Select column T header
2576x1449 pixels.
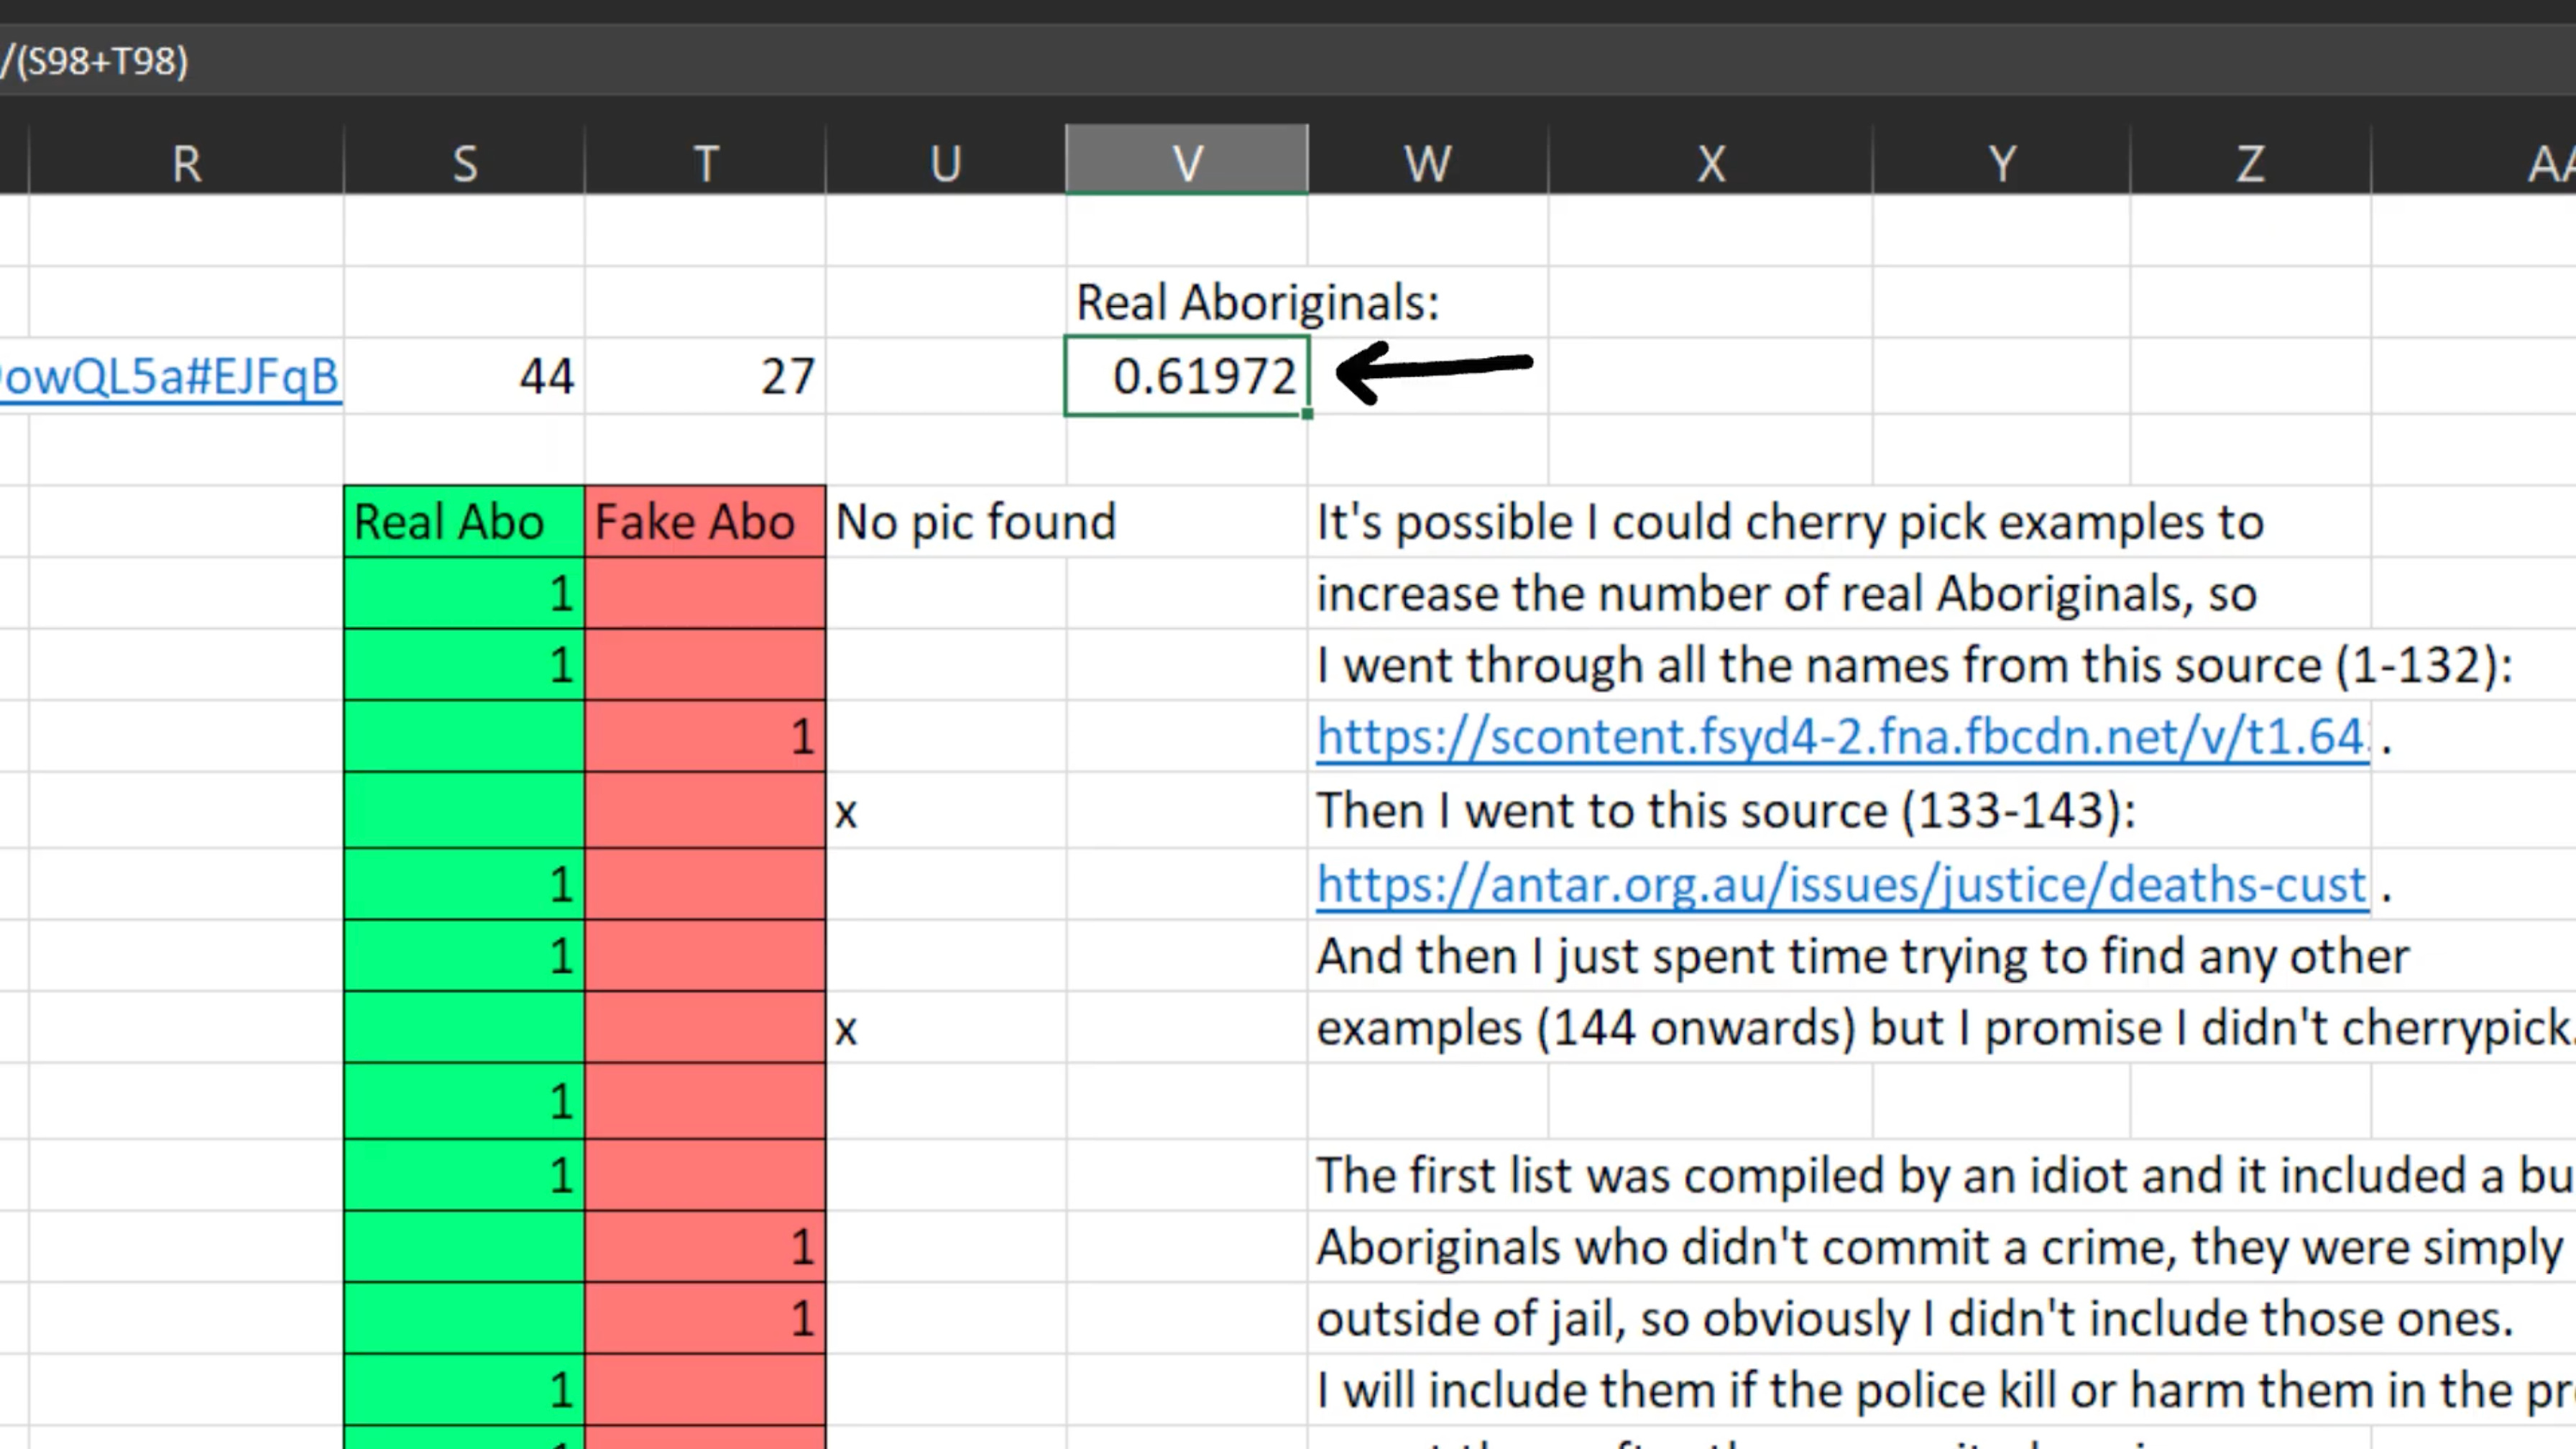click(706, 162)
